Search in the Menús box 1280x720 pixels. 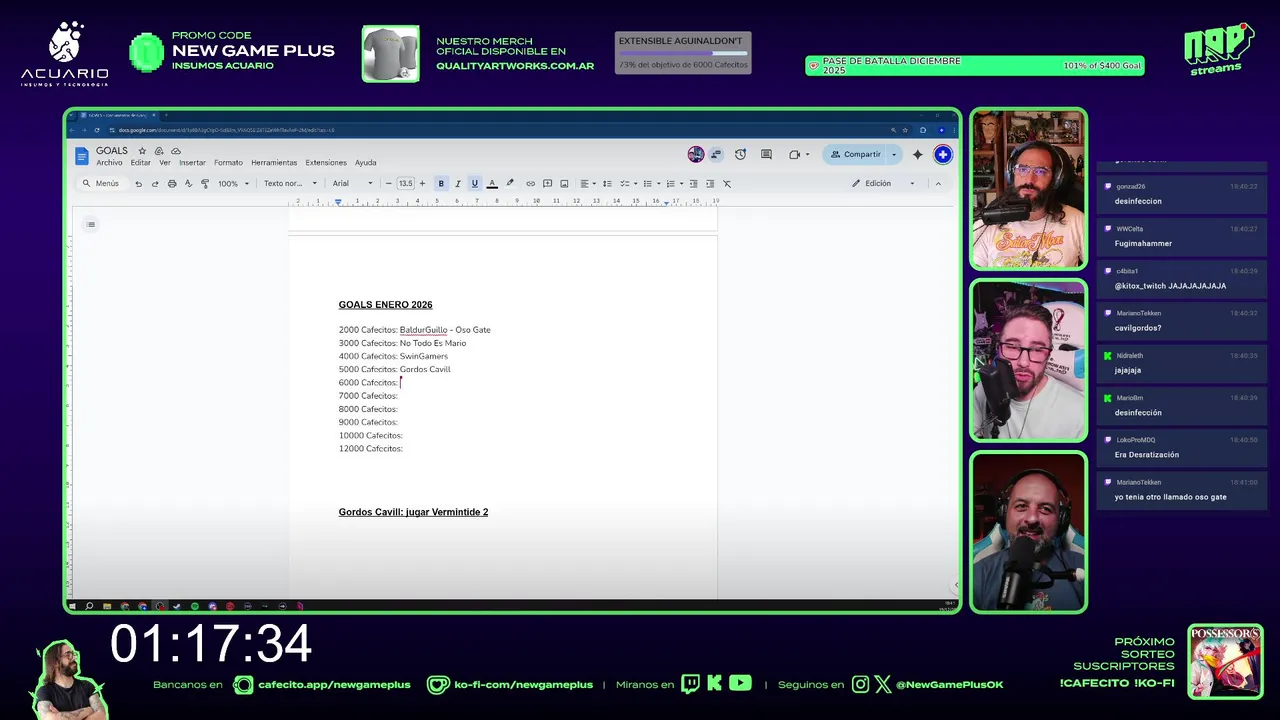pyautogui.click(x=102, y=184)
